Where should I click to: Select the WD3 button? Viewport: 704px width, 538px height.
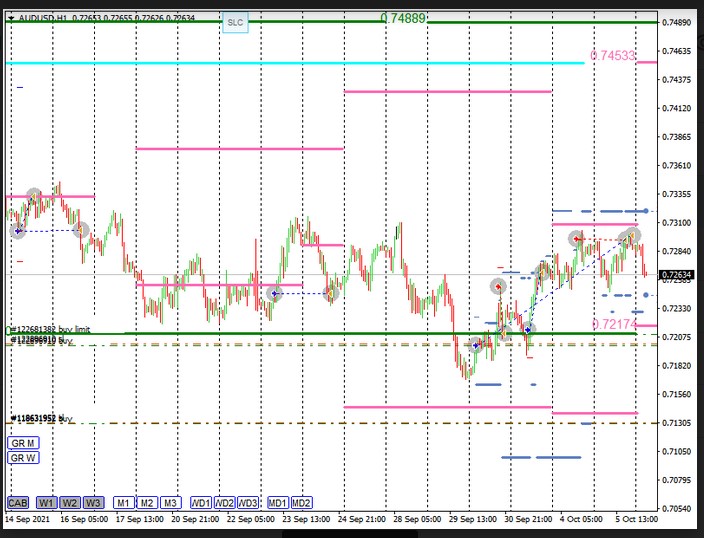(248, 502)
